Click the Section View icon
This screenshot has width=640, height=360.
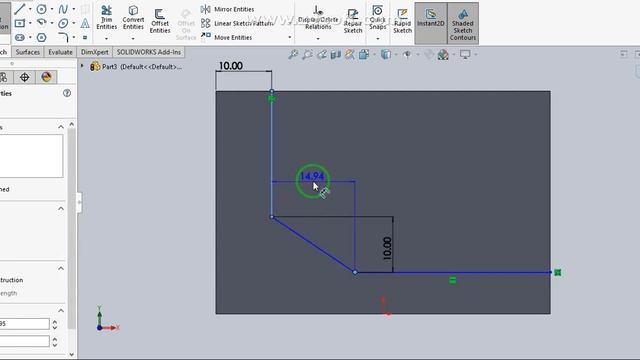[336, 54]
